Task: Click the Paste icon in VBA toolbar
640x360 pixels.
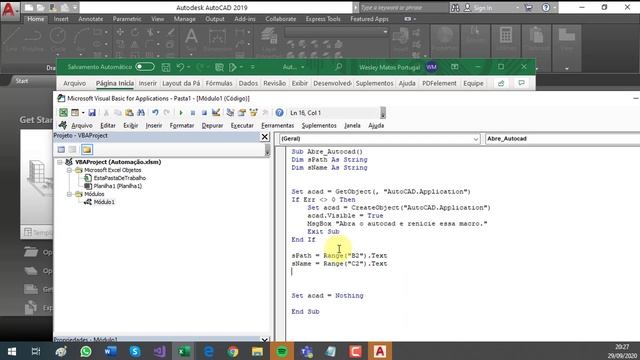Action: click(x=129, y=113)
